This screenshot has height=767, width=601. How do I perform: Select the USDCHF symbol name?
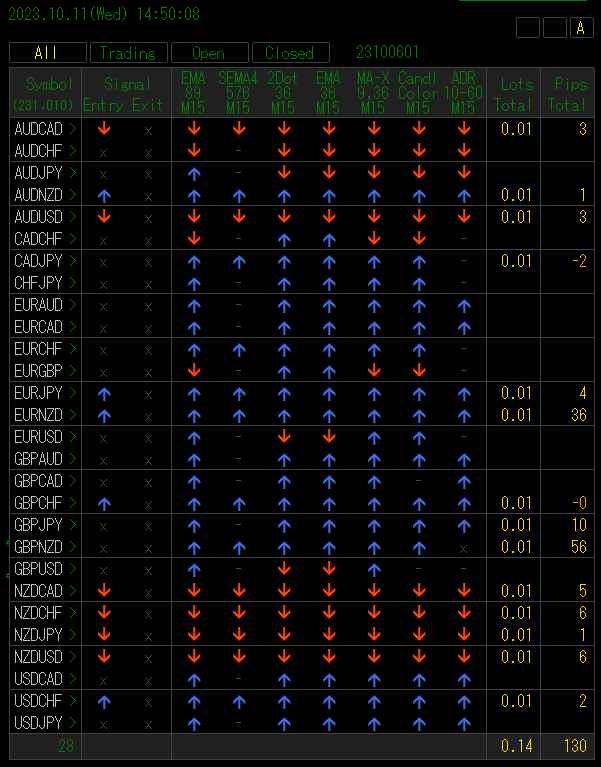(38, 701)
